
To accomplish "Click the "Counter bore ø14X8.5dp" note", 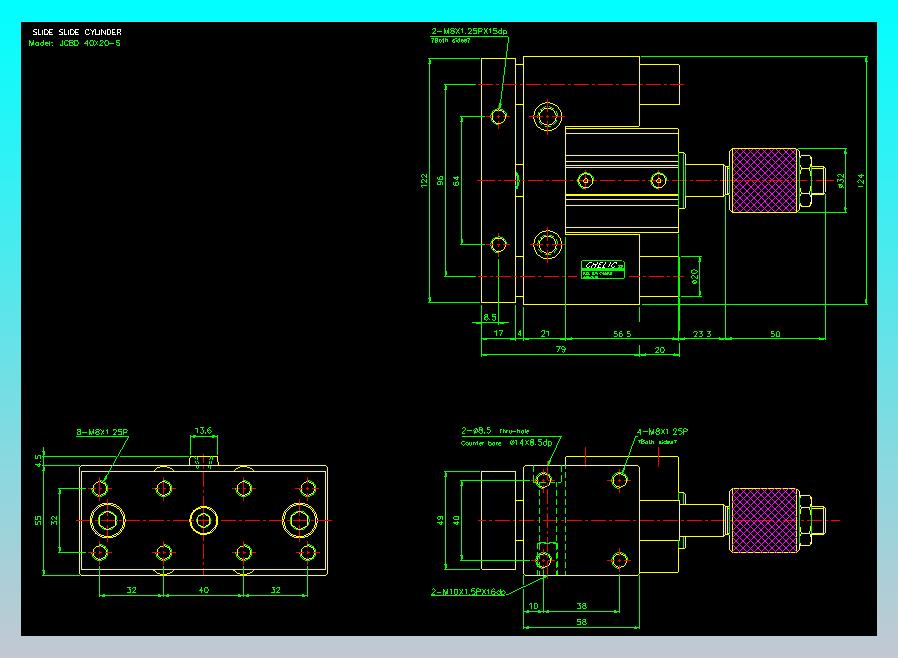I will pos(506,443).
